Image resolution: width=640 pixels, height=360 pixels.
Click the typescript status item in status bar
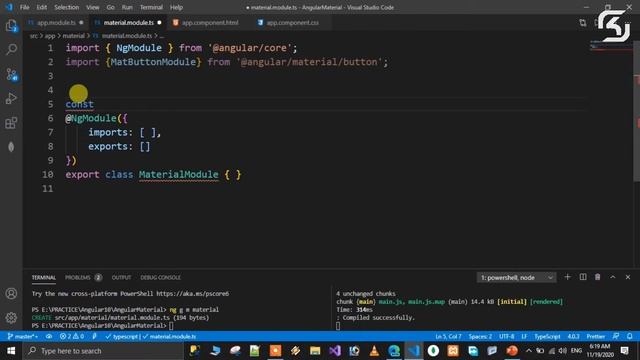click(122, 337)
